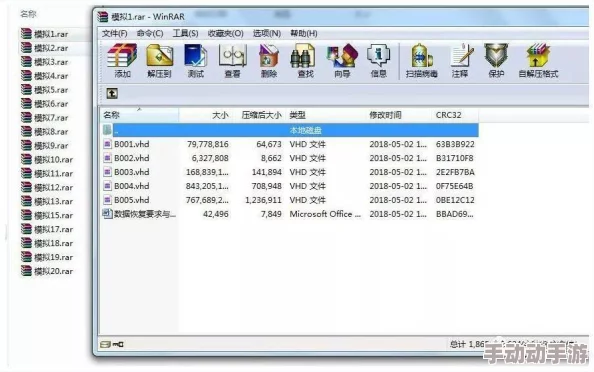Image resolution: width=594 pixels, height=372 pixels.
Task: Open the 选项(N) menu
Action: pyautogui.click(x=267, y=33)
